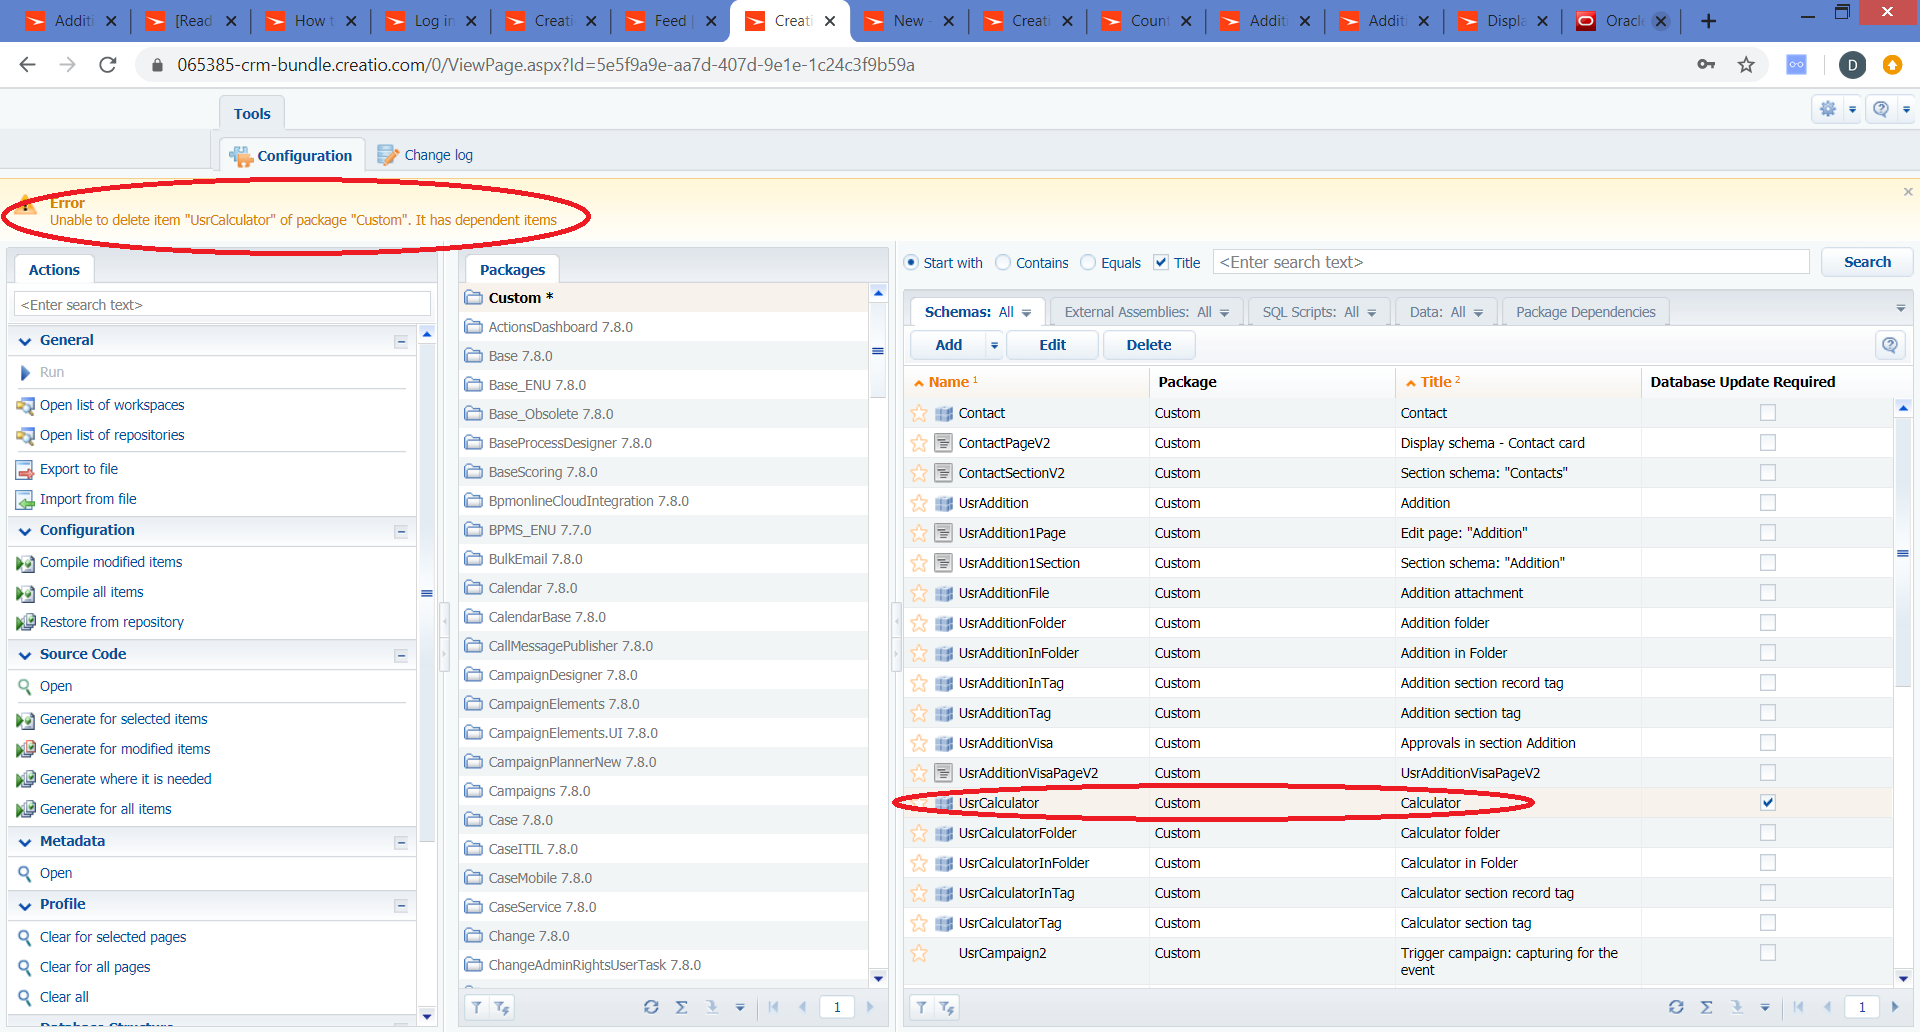This screenshot has height=1032, width=1920.
Task: Click the schemas list vertical scrollbar
Action: pos(1903,553)
